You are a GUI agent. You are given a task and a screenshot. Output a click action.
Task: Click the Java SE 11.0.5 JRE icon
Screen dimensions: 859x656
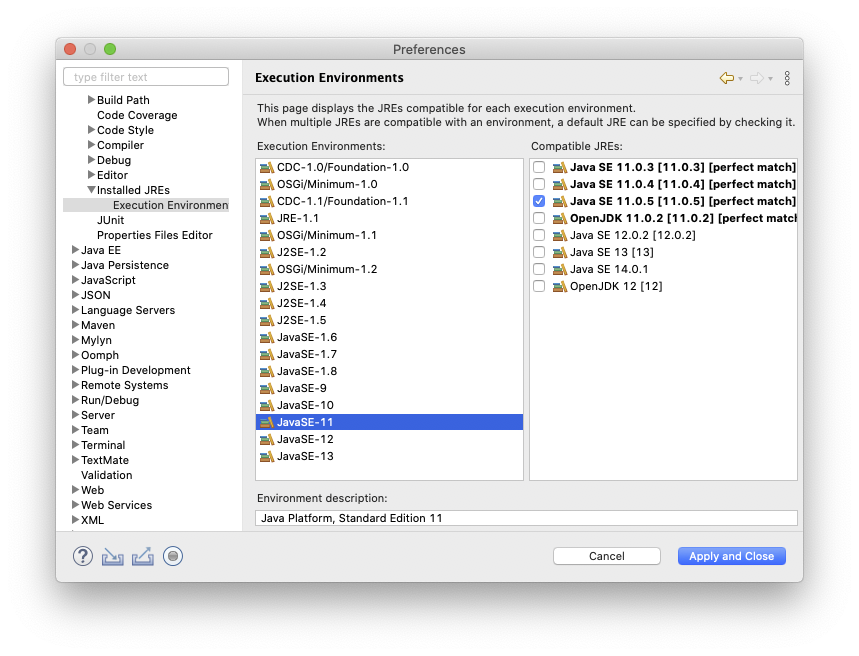point(560,202)
